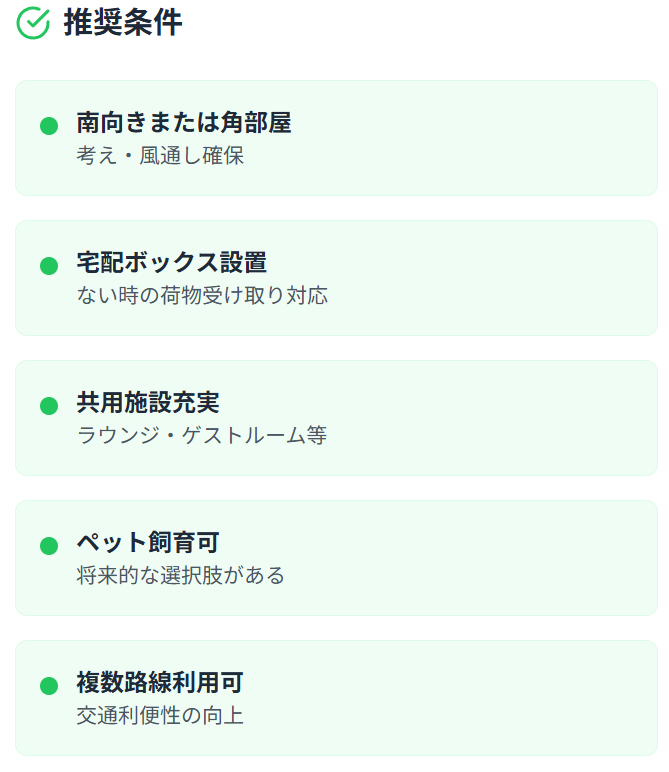
Task: Open the shared facilities condition card
Action: coord(336,418)
